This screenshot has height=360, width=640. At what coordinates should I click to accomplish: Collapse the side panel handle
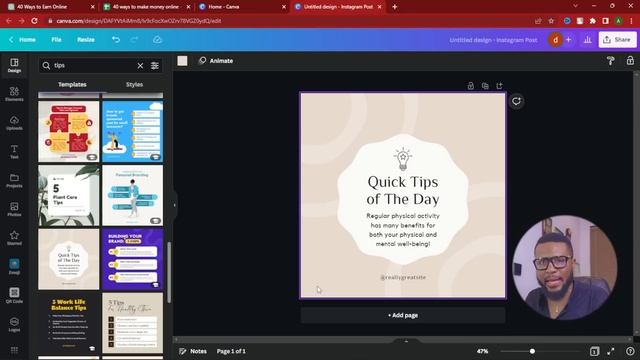click(175, 205)
